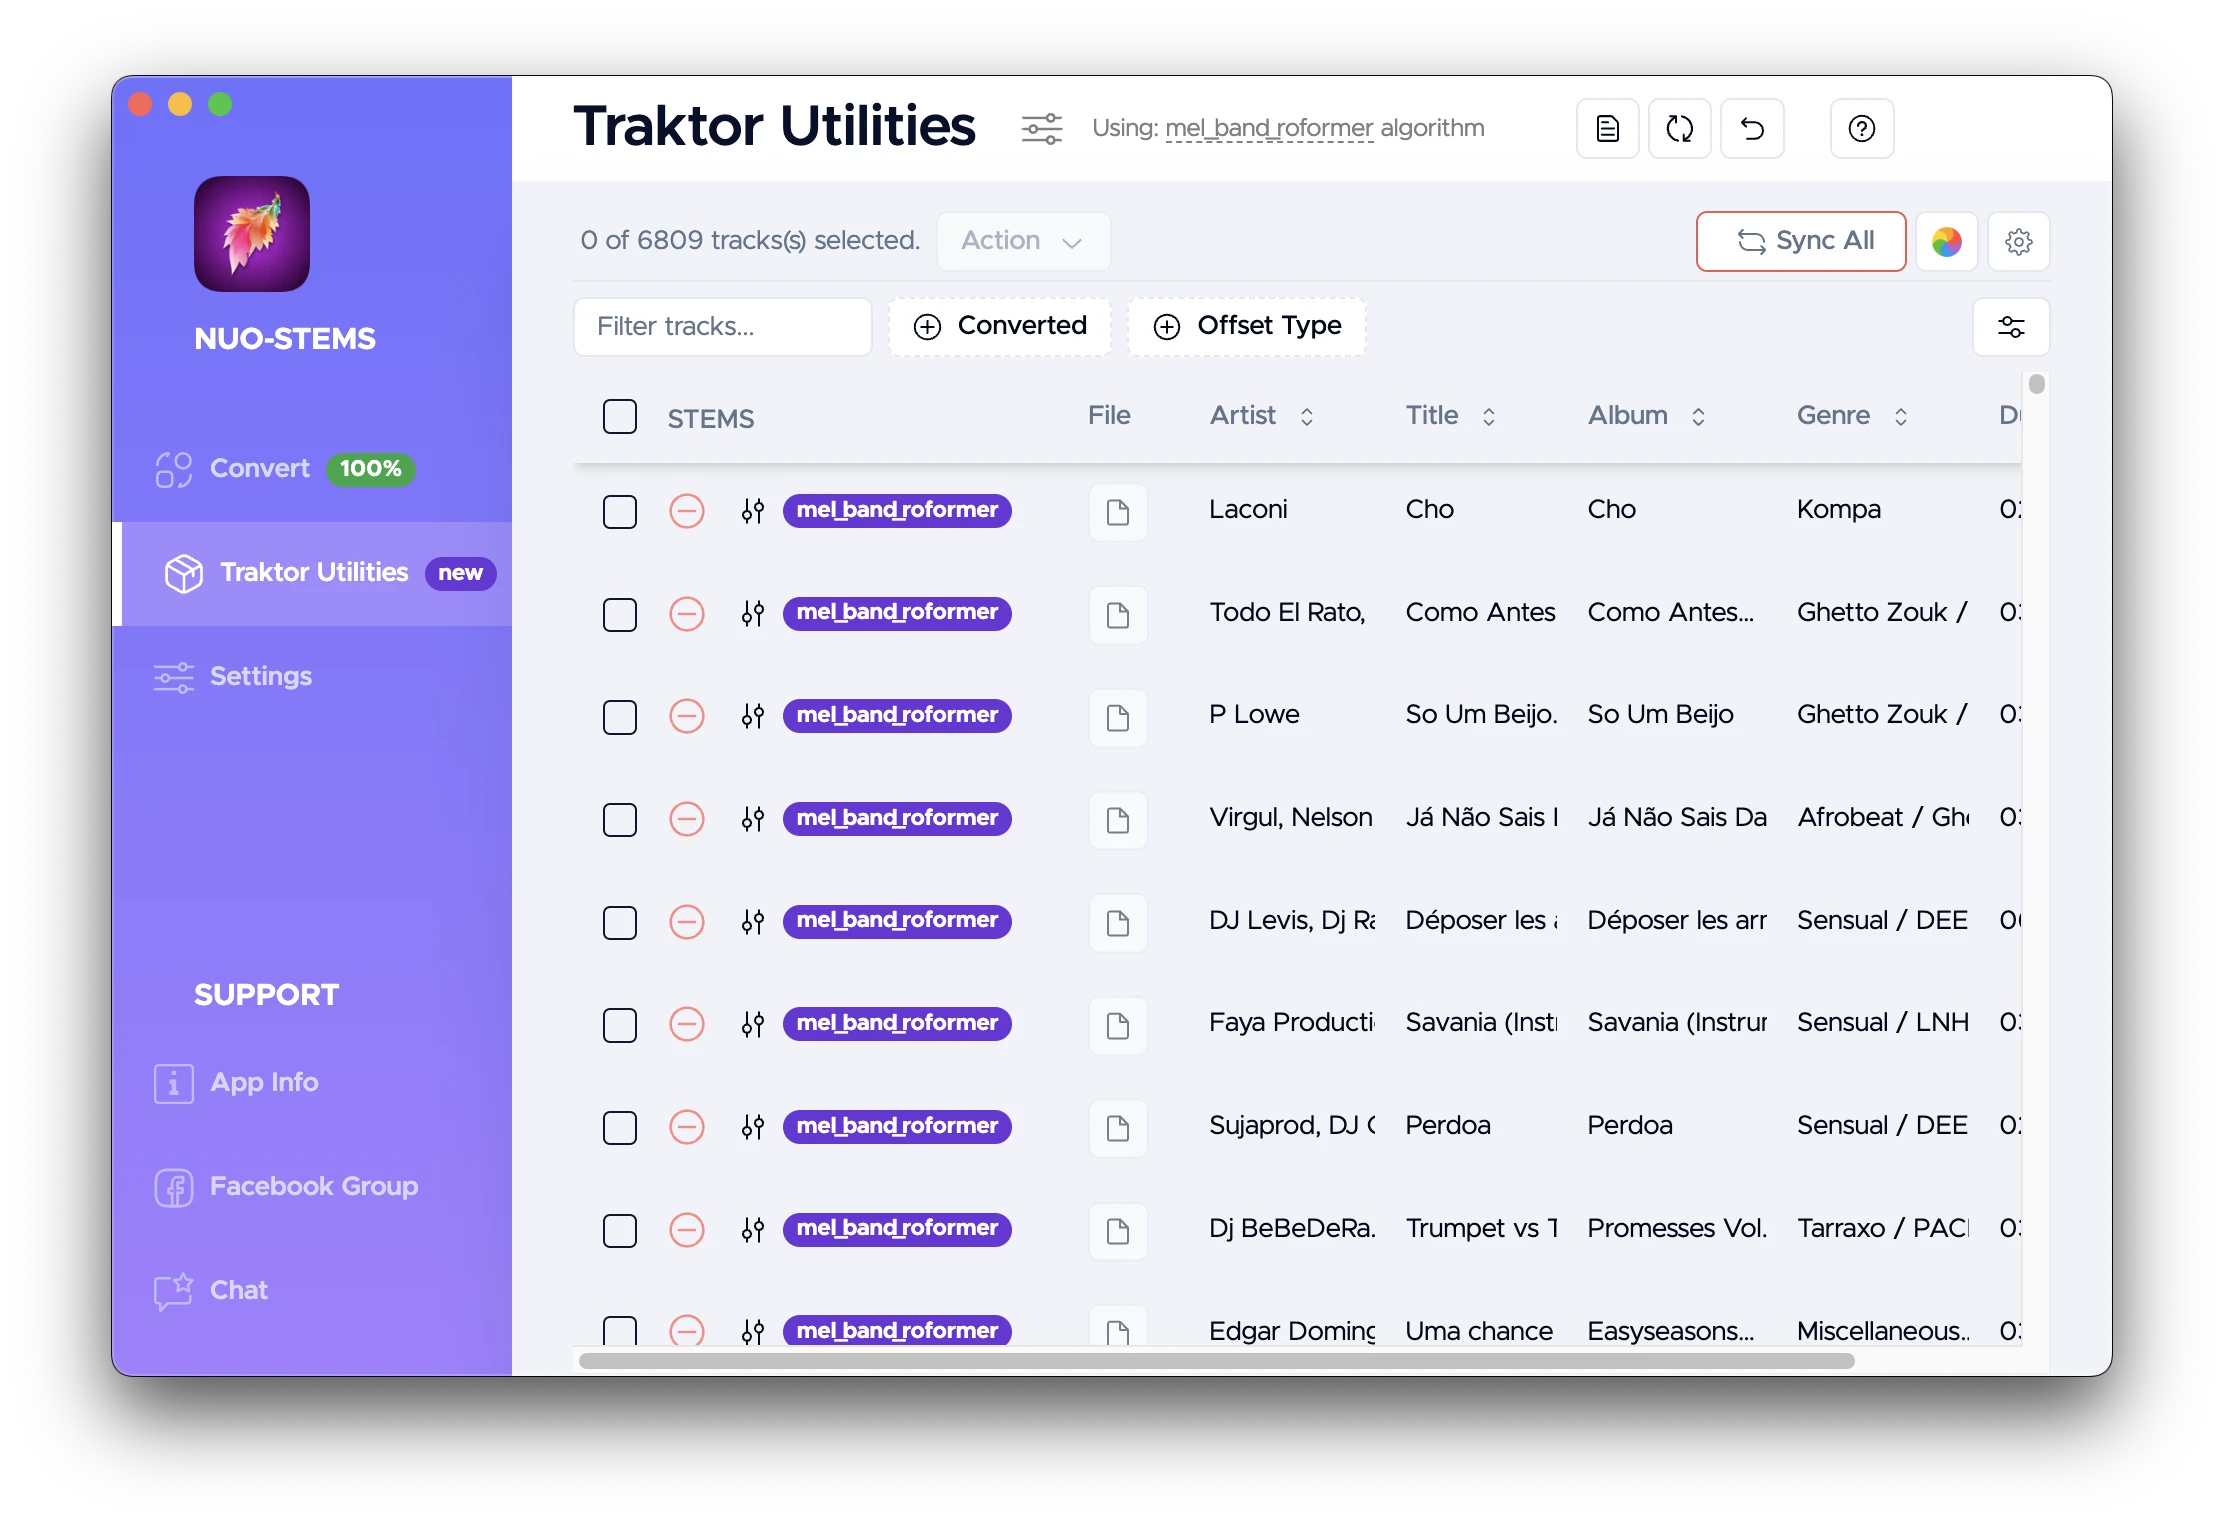The height and width of the screenshot is (1524, 2224).
Task: Click the Kompa genre cell
Action: tap(1838, 510)
